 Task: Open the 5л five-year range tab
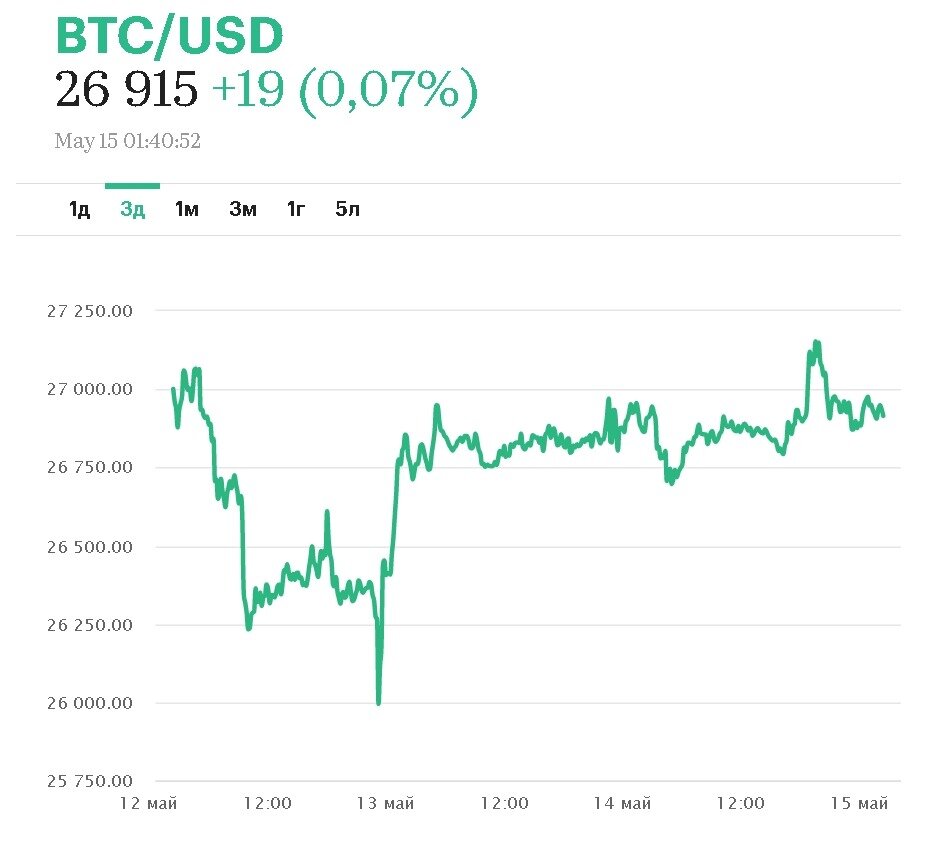(348, 209)
